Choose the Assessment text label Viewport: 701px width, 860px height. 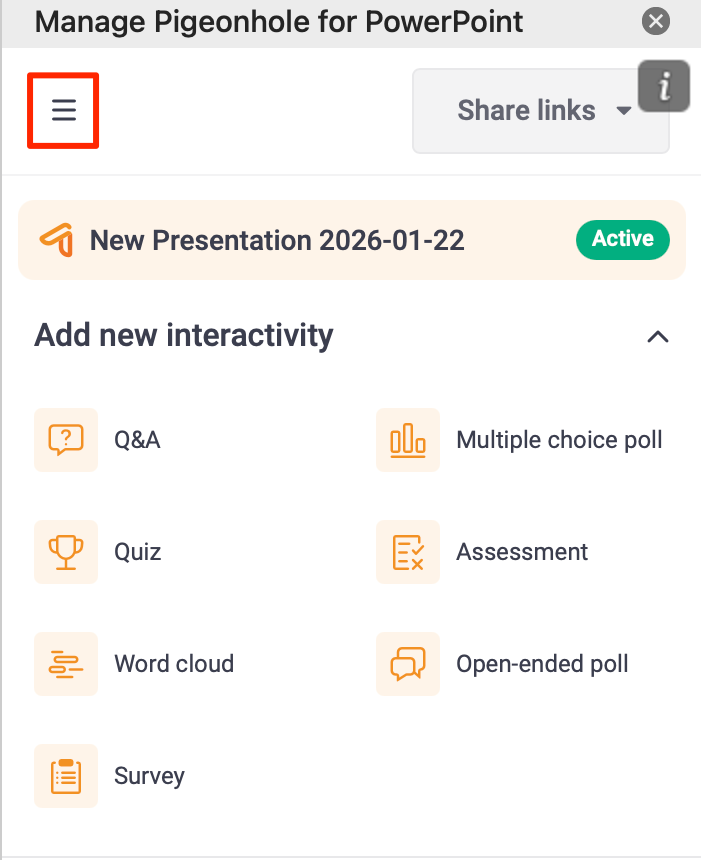pos(522,552)
